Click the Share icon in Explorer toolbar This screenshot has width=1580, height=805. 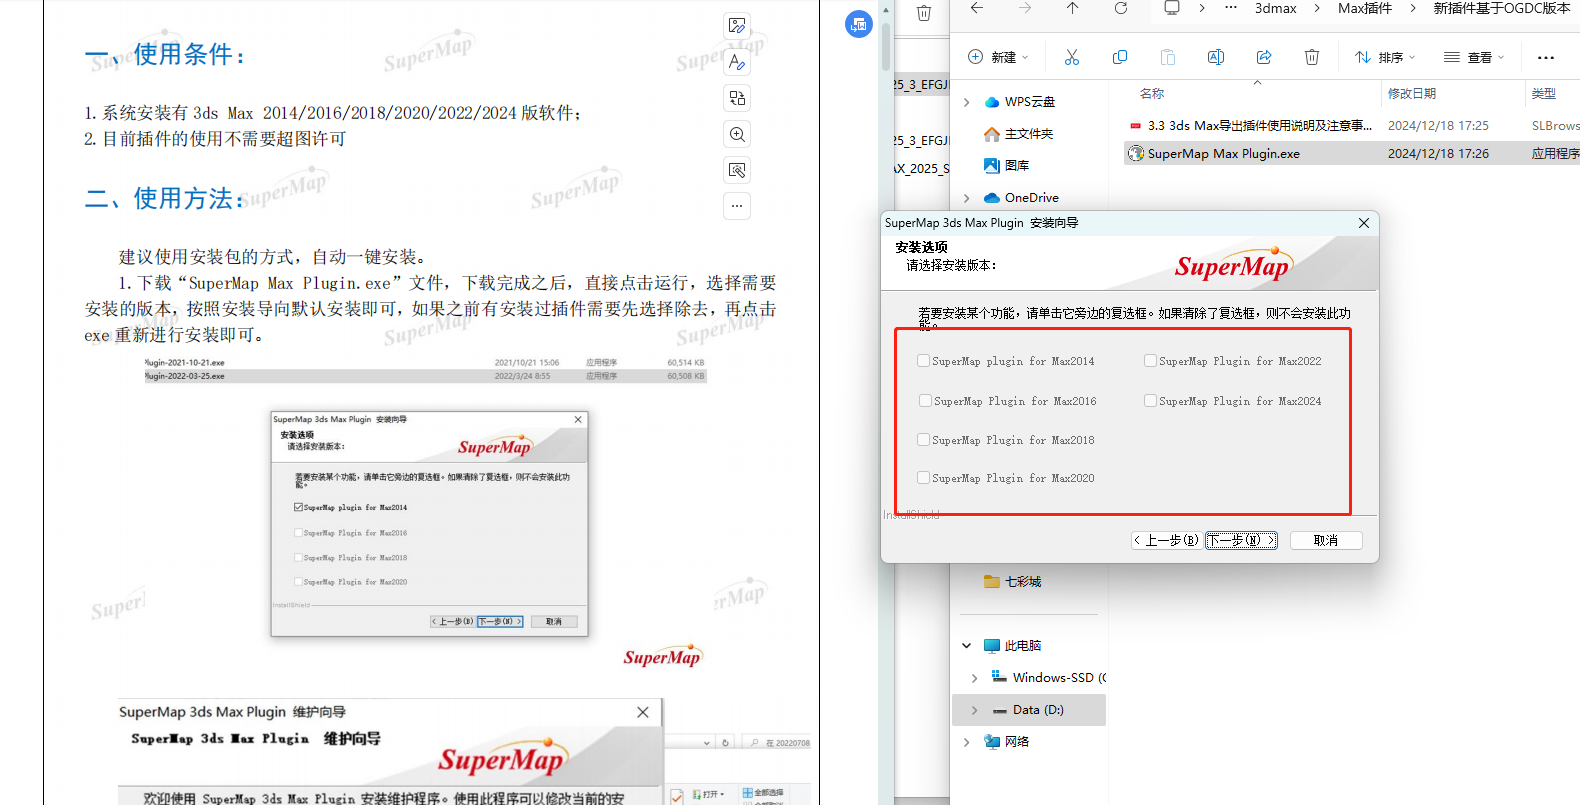coord(1264,57)
